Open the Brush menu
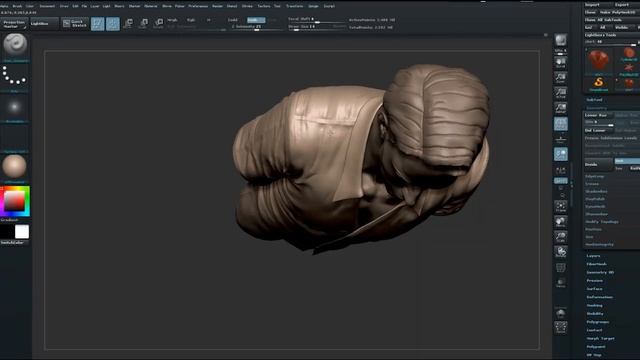Viewport: 640px width, 360px height. click(17, 6)
